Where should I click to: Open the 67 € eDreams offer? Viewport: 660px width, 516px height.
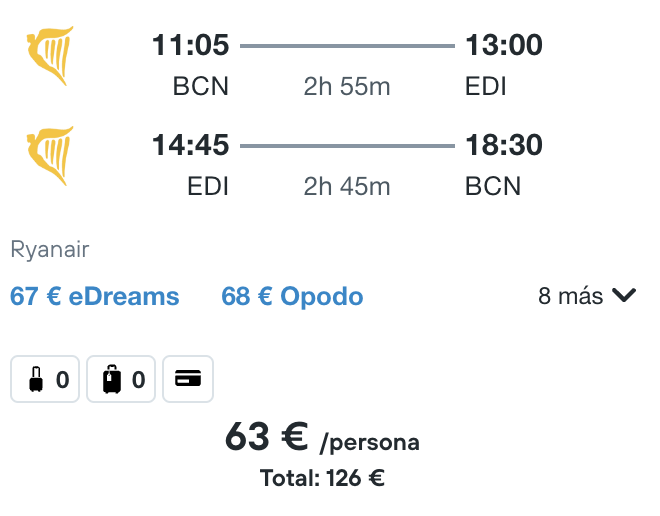pos(95,296)
